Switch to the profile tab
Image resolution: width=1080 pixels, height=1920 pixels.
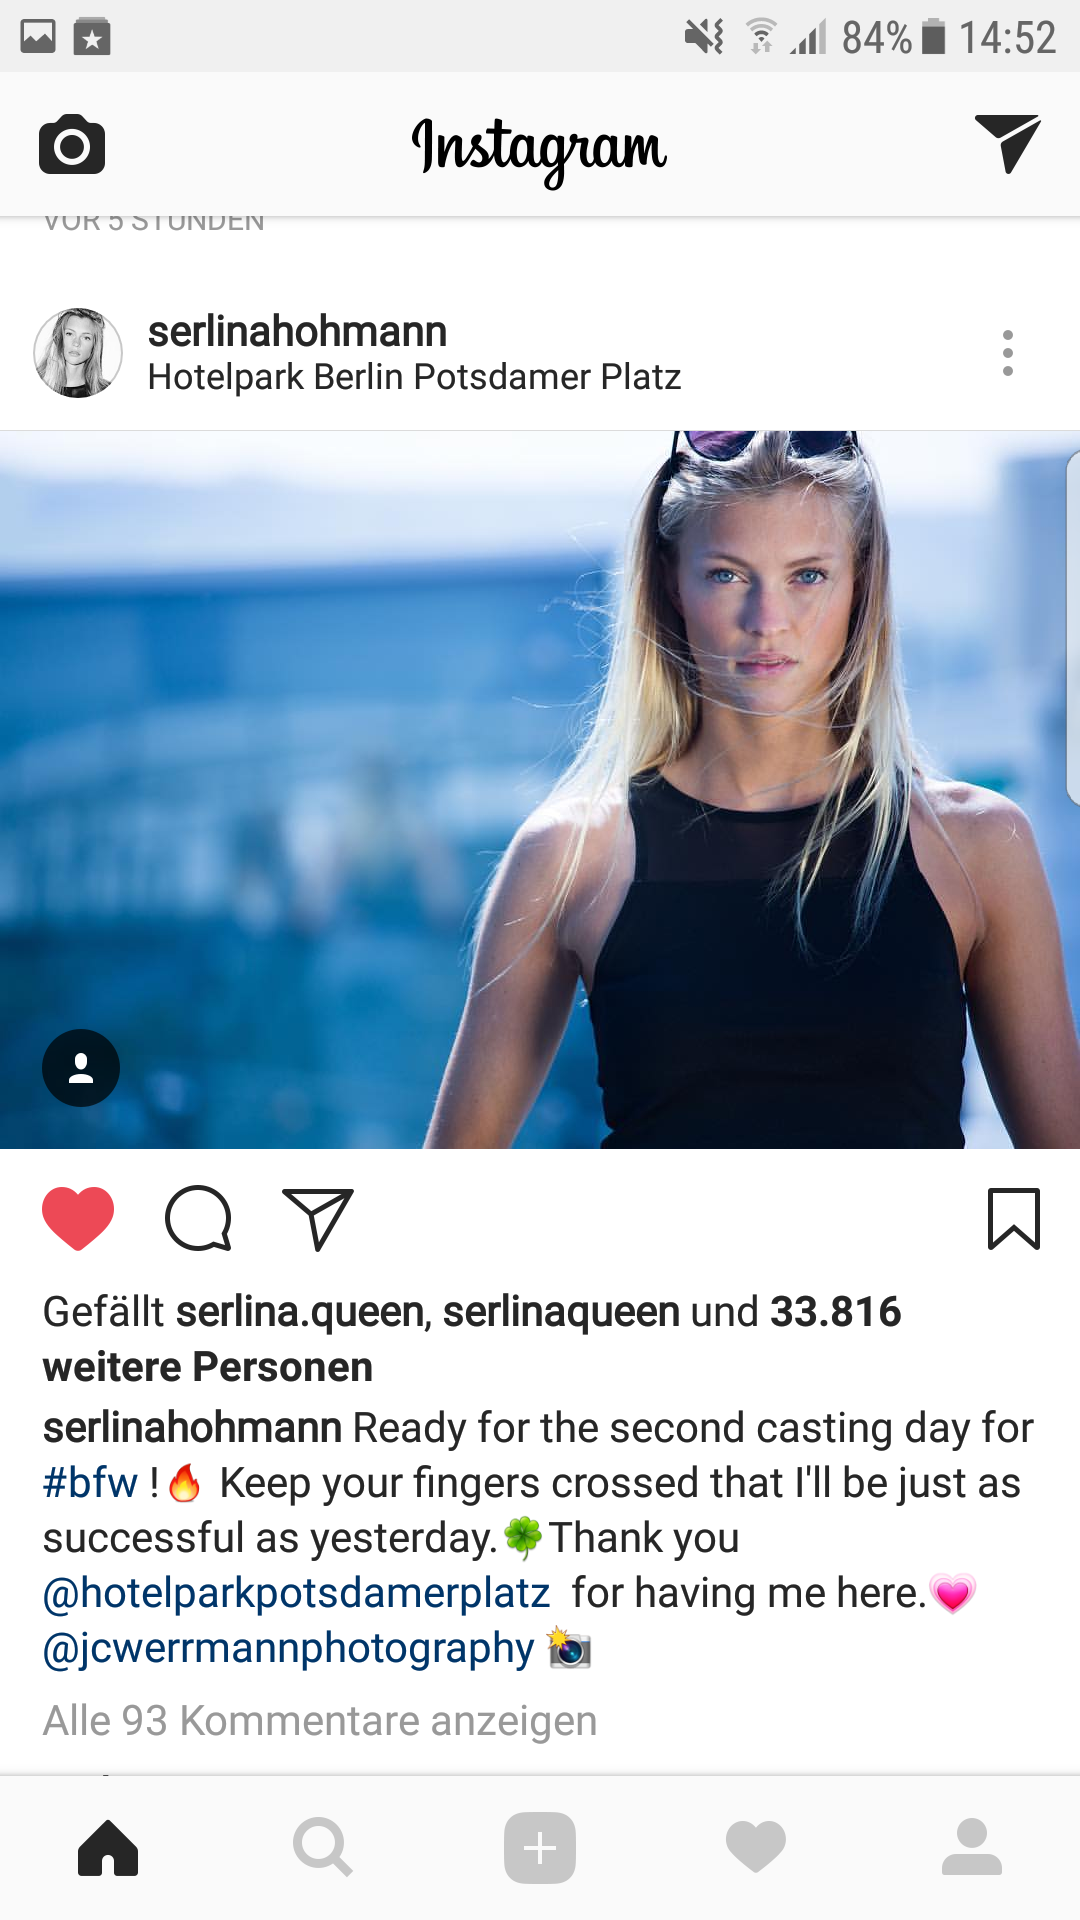(972, 1847)
